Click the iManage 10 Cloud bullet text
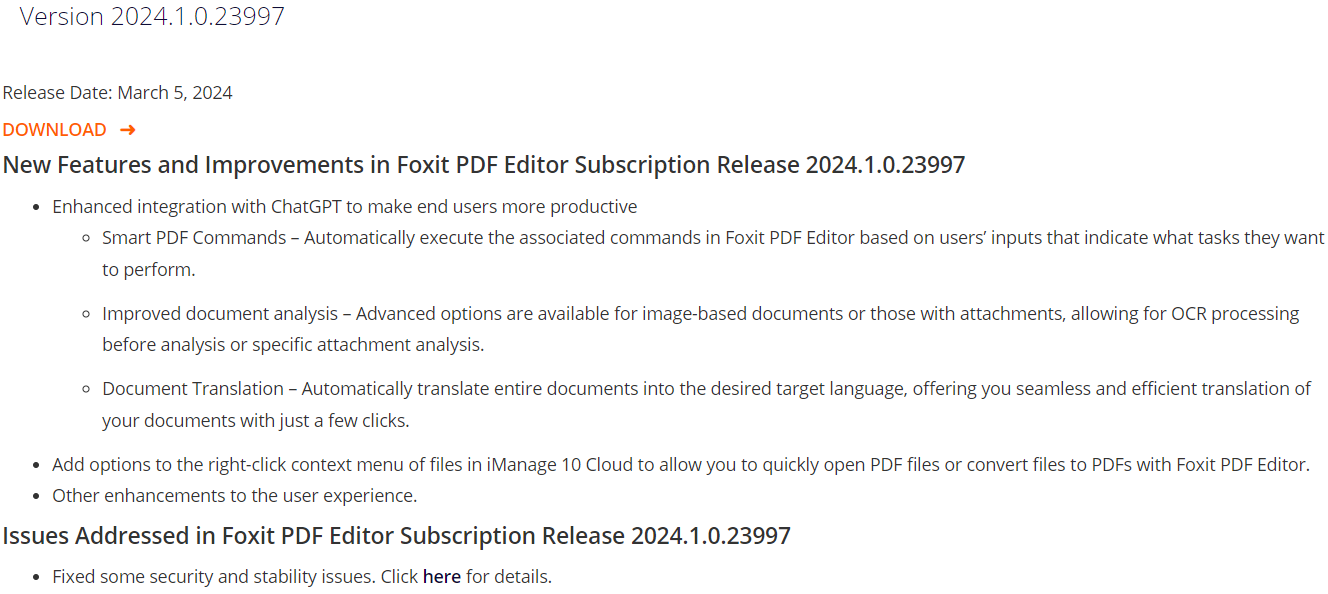The image size is (1328, 594). 681,465
